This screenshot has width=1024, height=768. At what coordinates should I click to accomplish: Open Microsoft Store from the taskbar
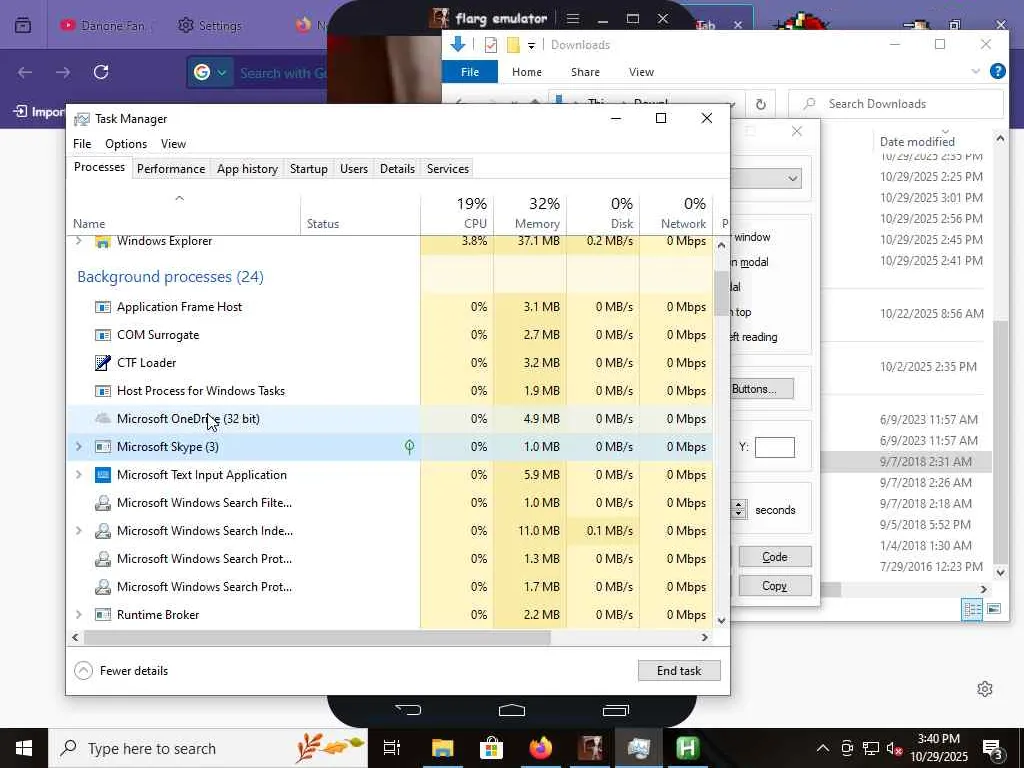pos(491,748)
